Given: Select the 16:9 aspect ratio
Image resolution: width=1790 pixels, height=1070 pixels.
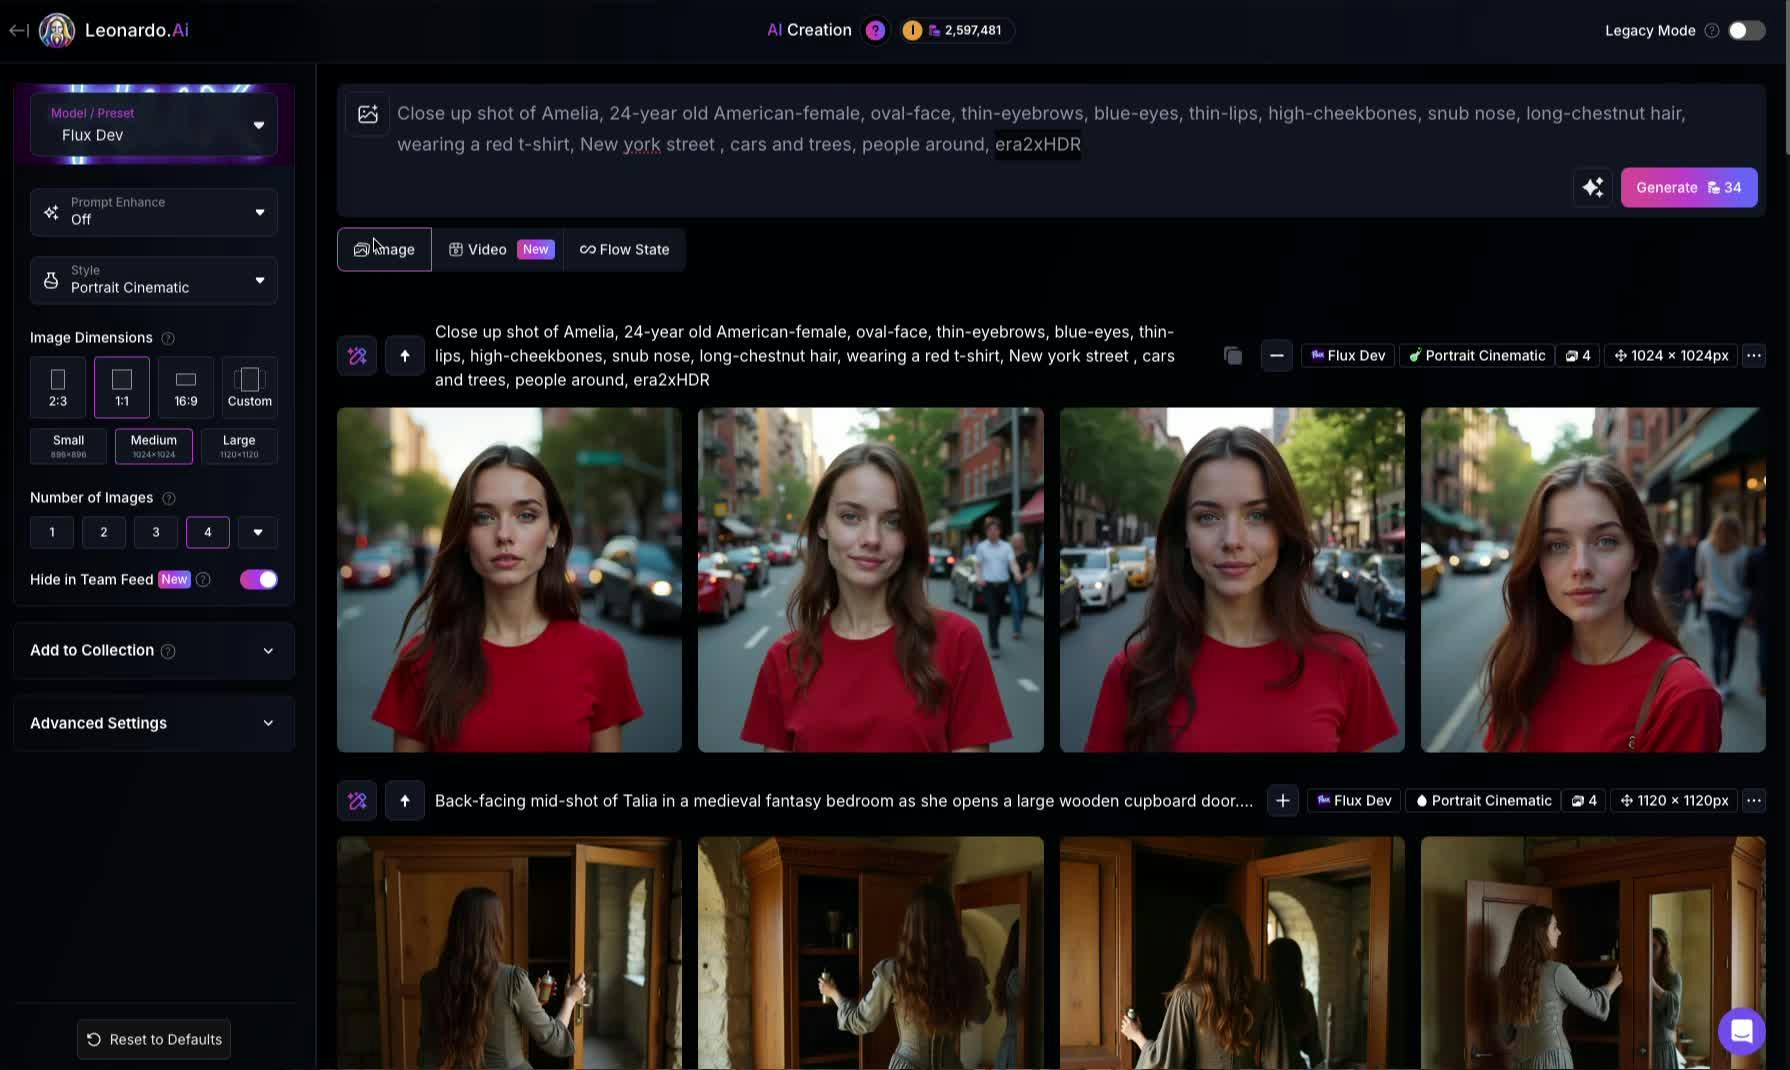Looking at the screenshot, I should pos(186,387).
